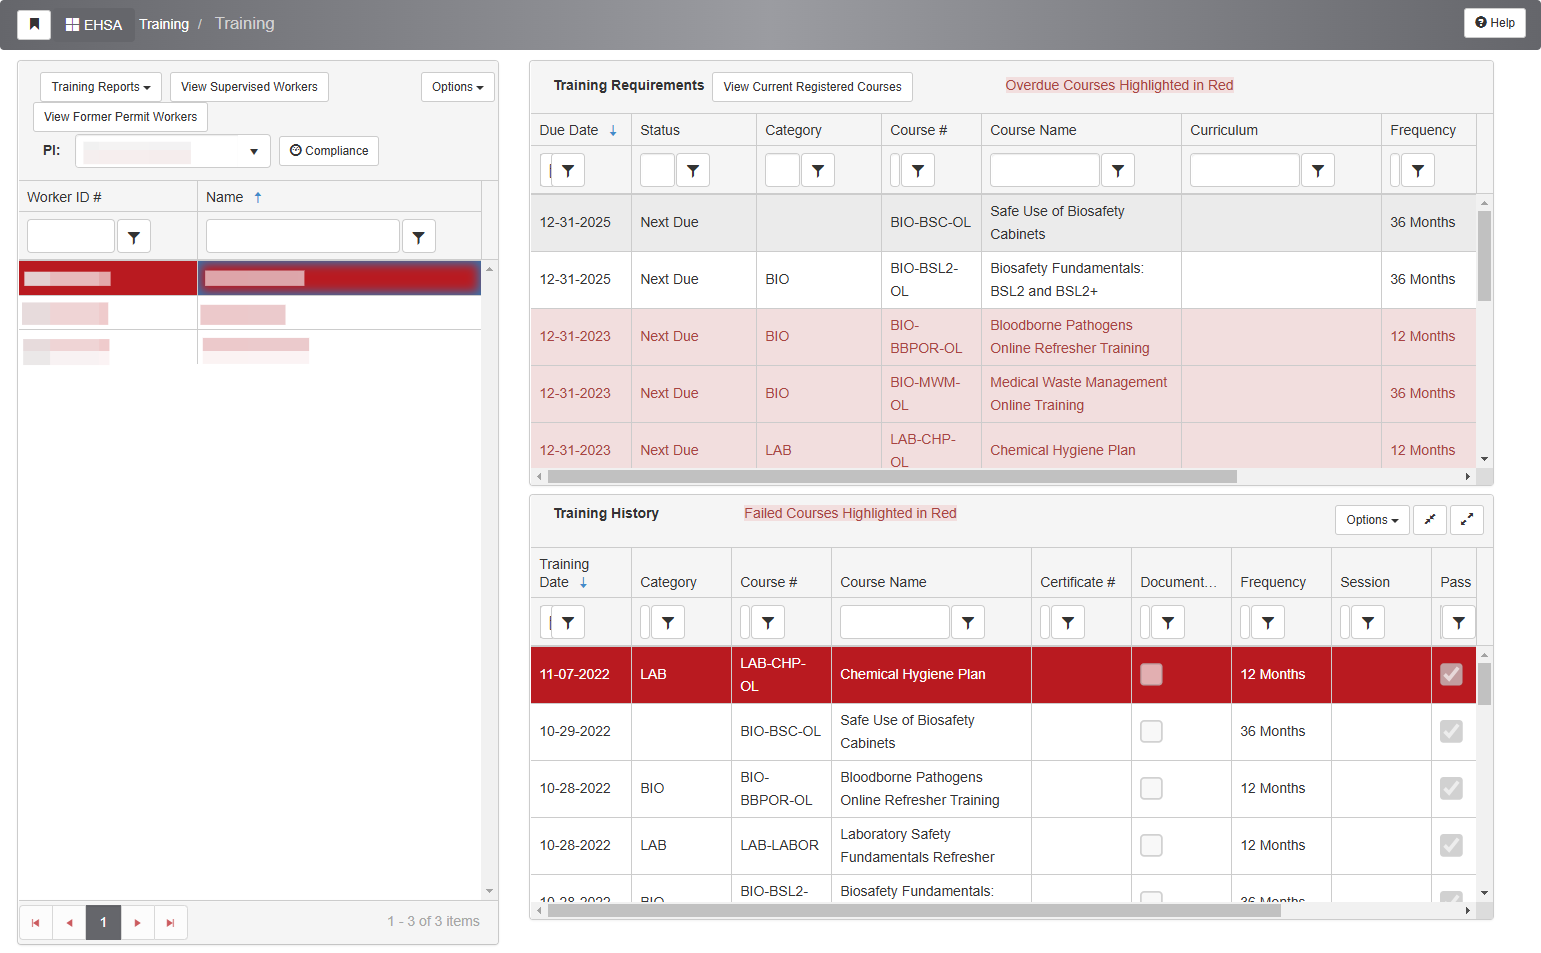
Task: Open the Training breadcrumb link
Action: tap(164, 24)
